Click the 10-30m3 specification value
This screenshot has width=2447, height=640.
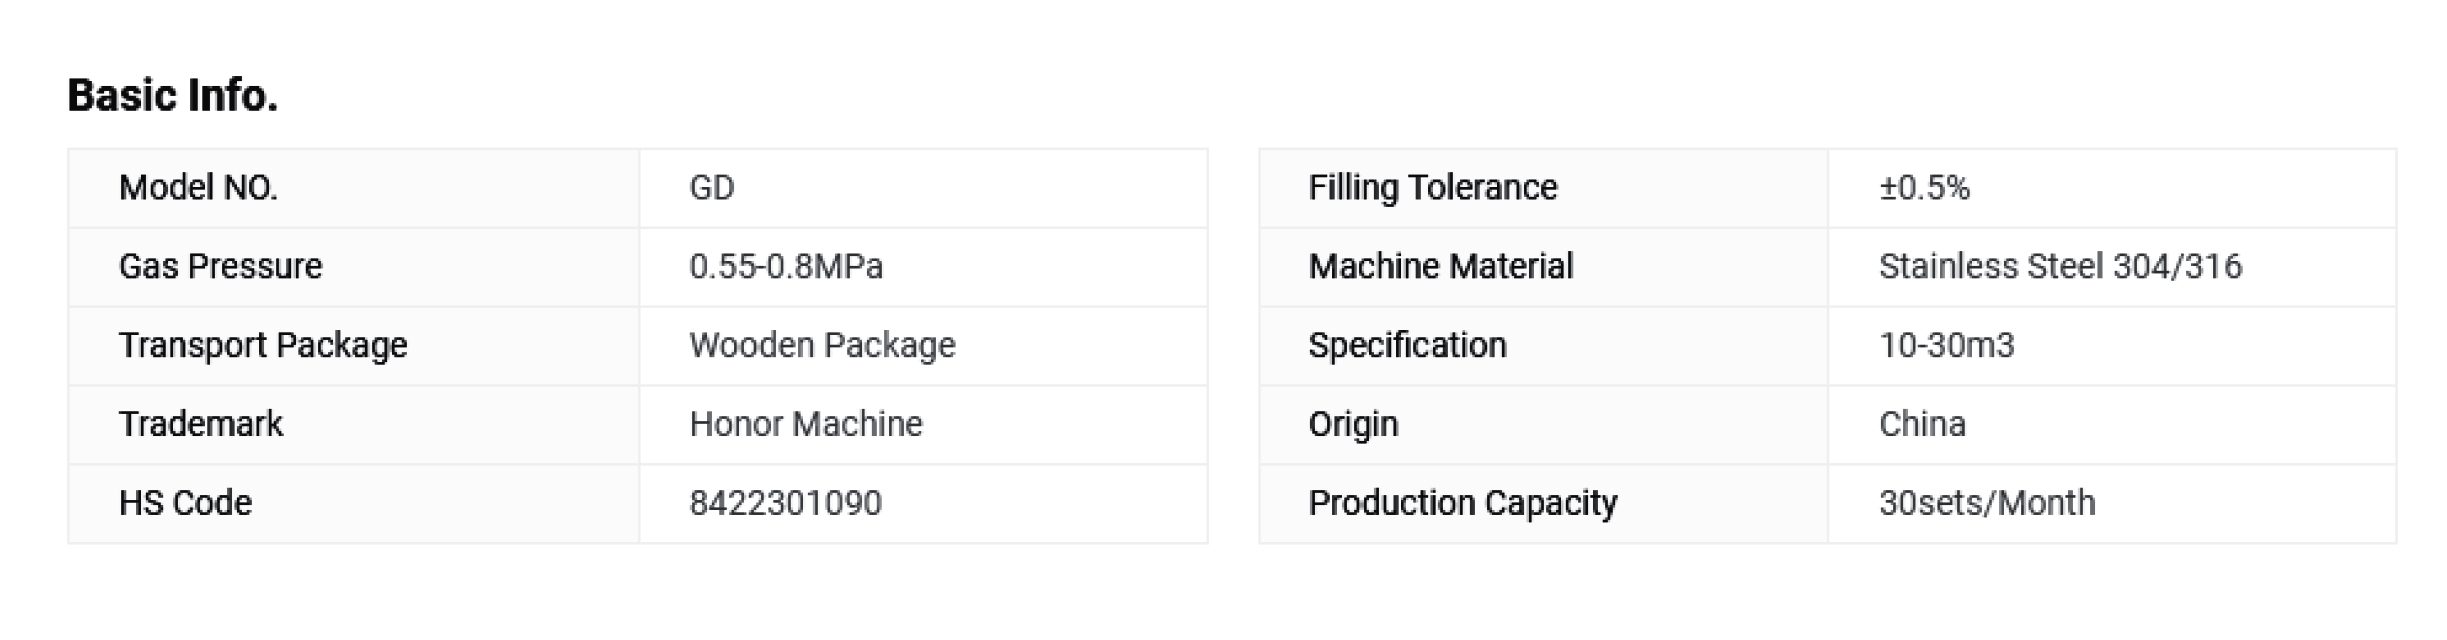[x=1946, y=346]
